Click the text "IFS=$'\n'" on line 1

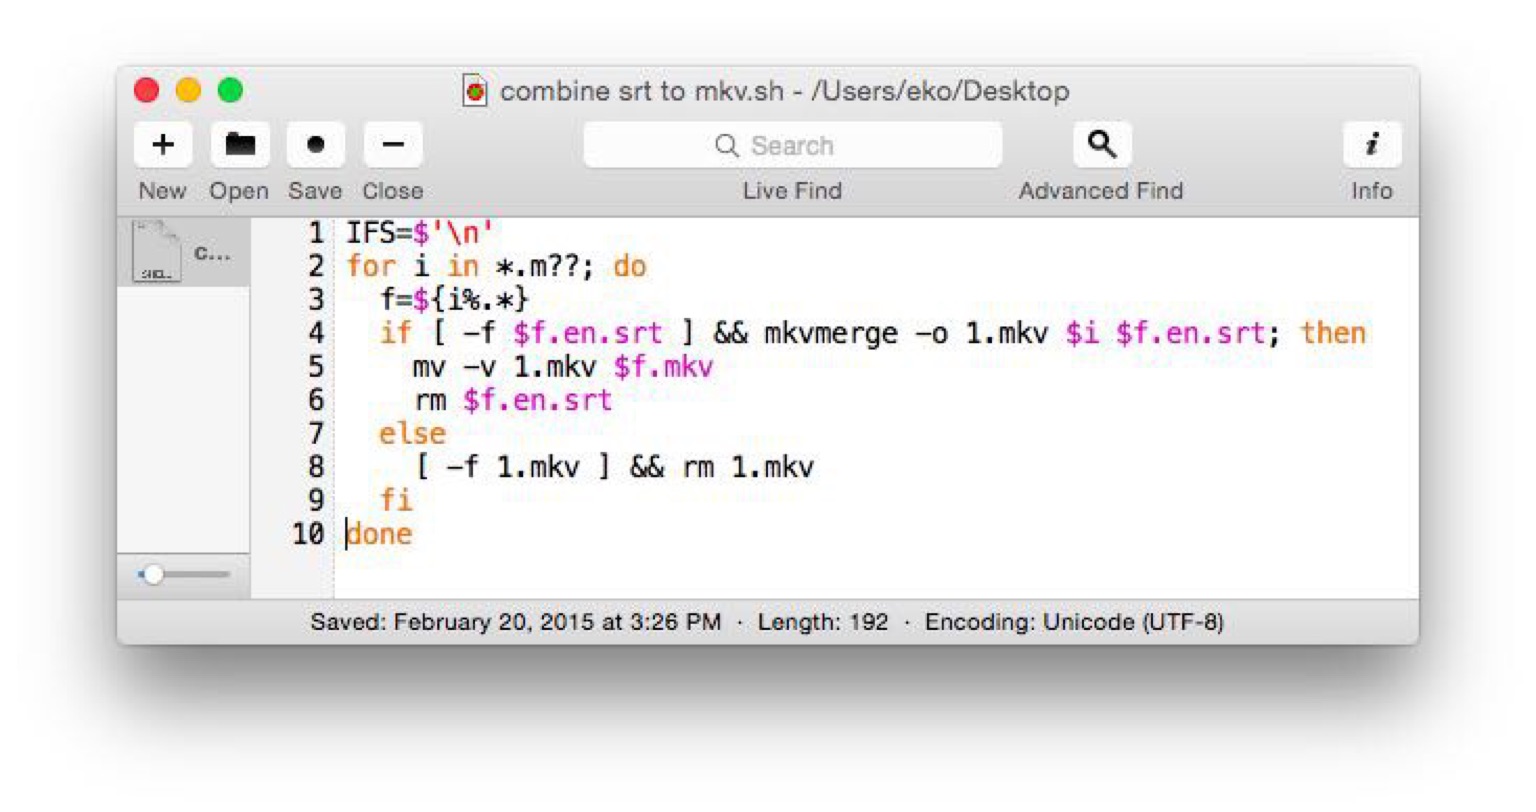[420, 234]
